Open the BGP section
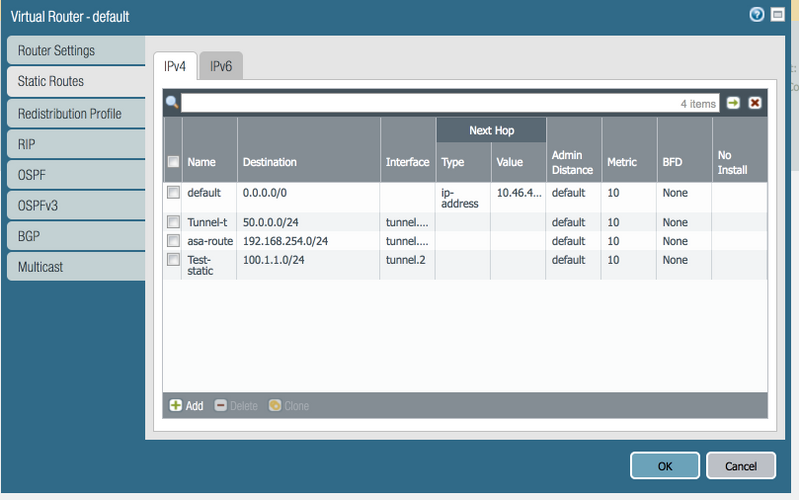 click(75, 236)
